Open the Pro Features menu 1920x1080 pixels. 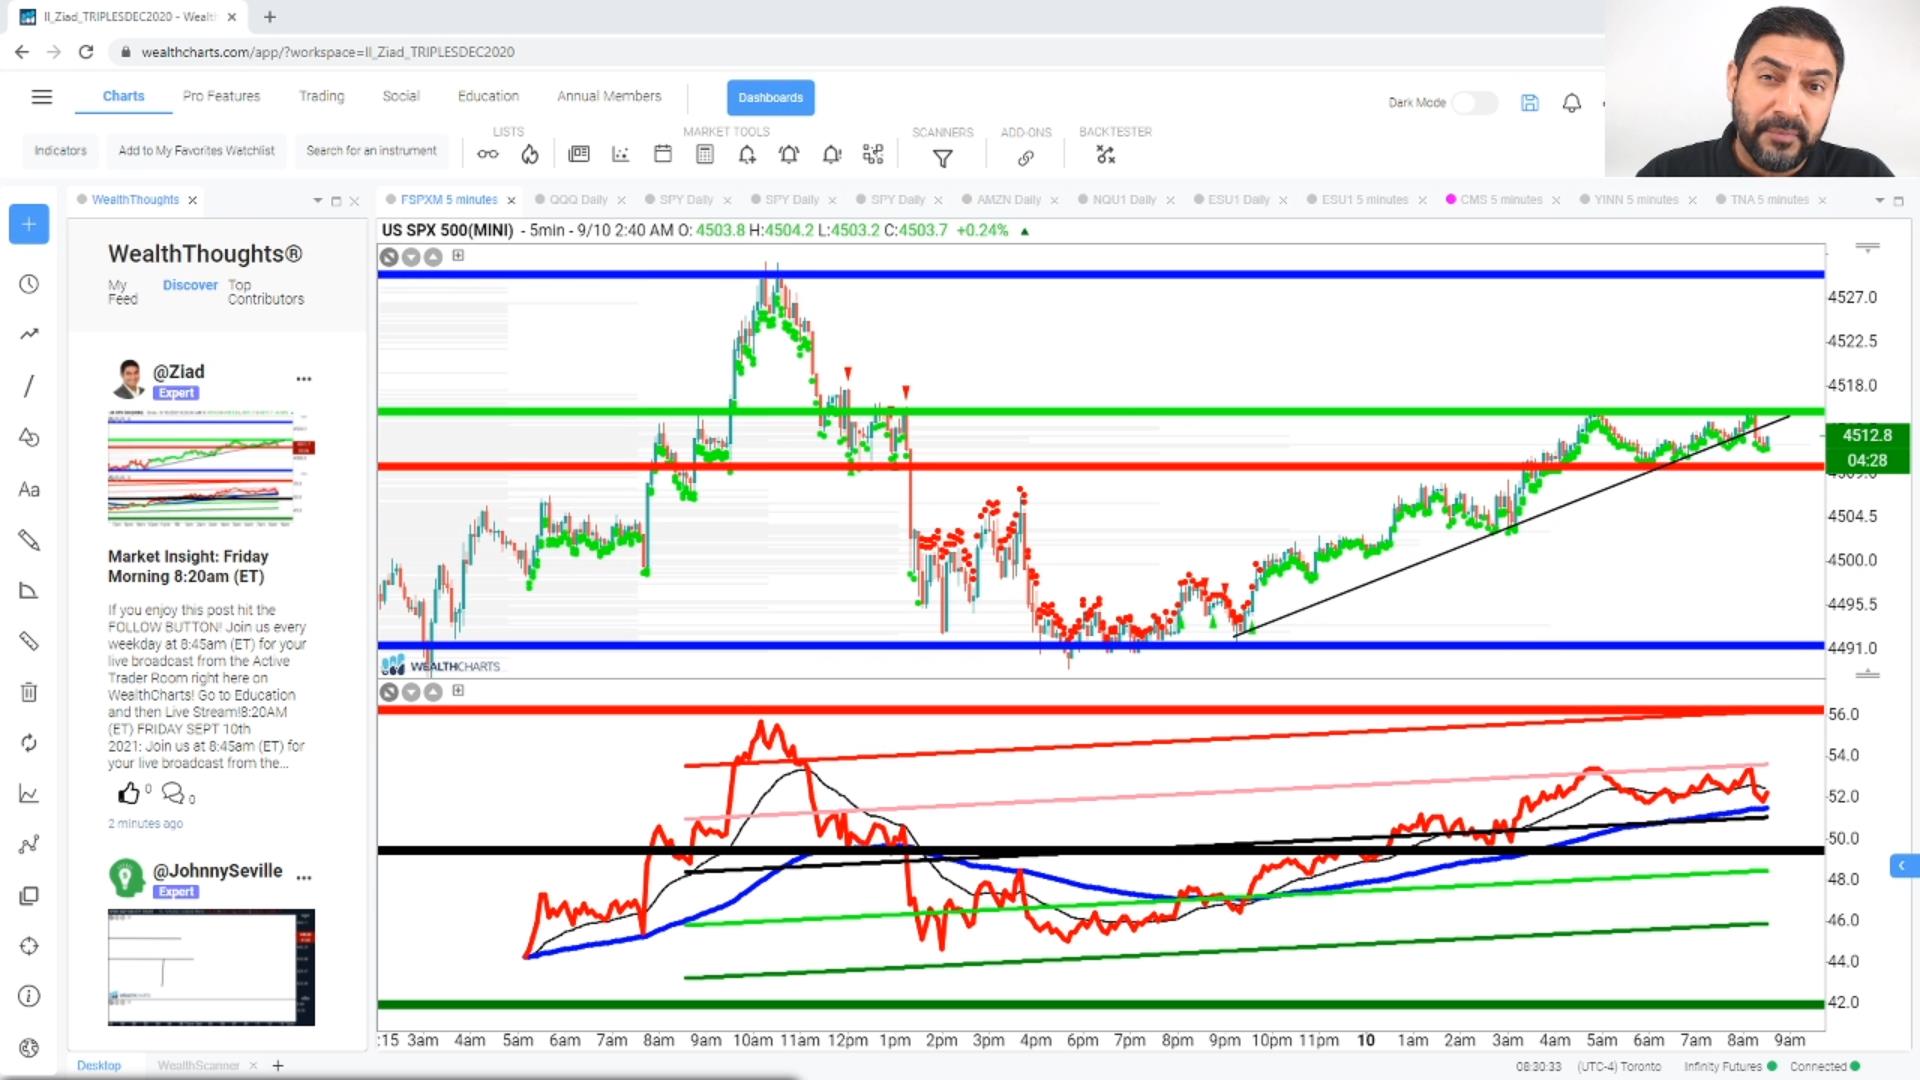coord(221,96)
